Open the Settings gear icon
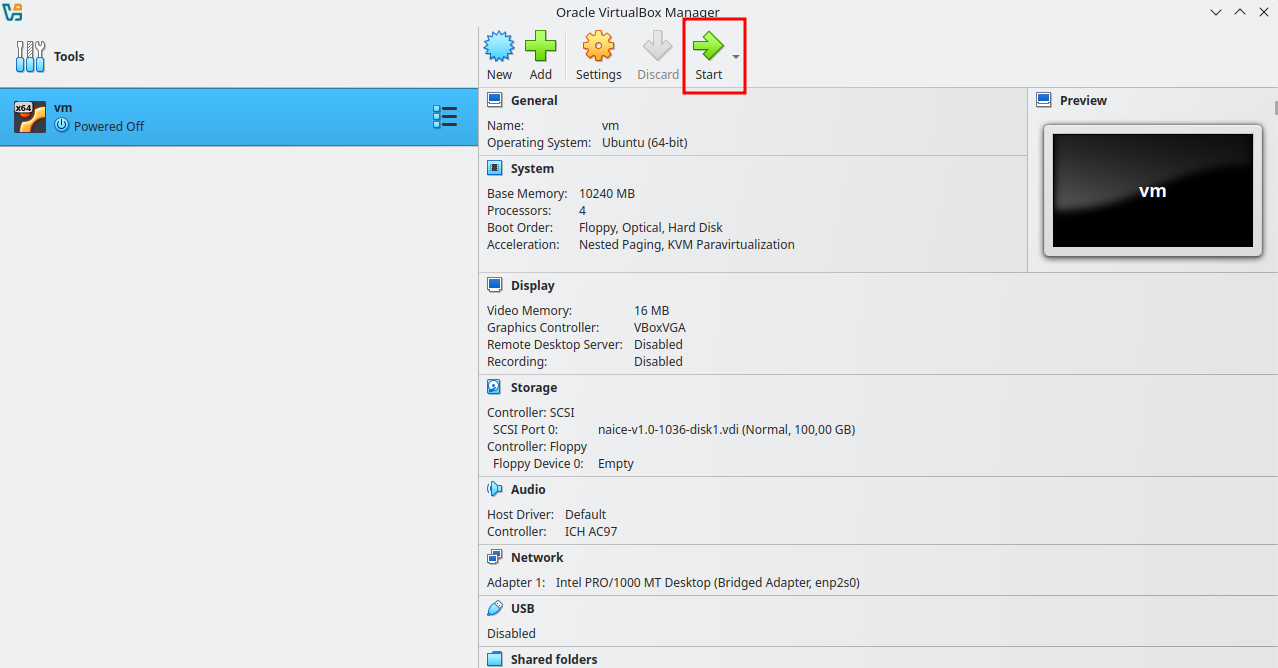Viewport: 1278px width, 668px height. 598,46
